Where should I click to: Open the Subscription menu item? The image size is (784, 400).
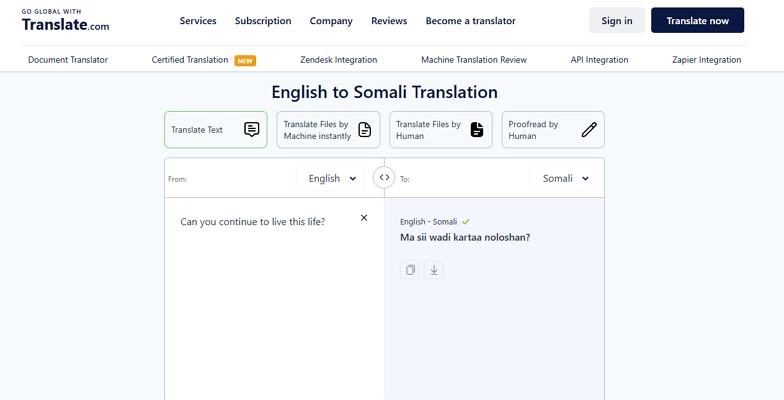263,21
